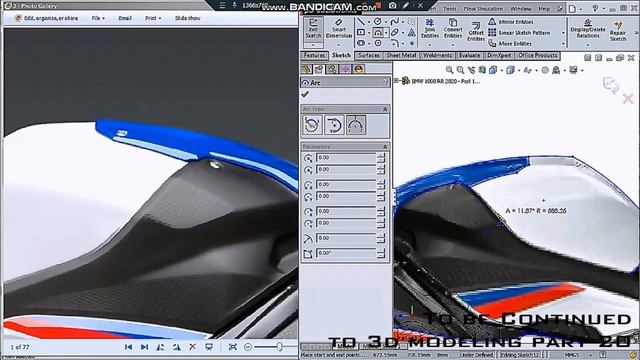
Task: Open Arc PropertyManager help
Action: [x=385, y=82]
